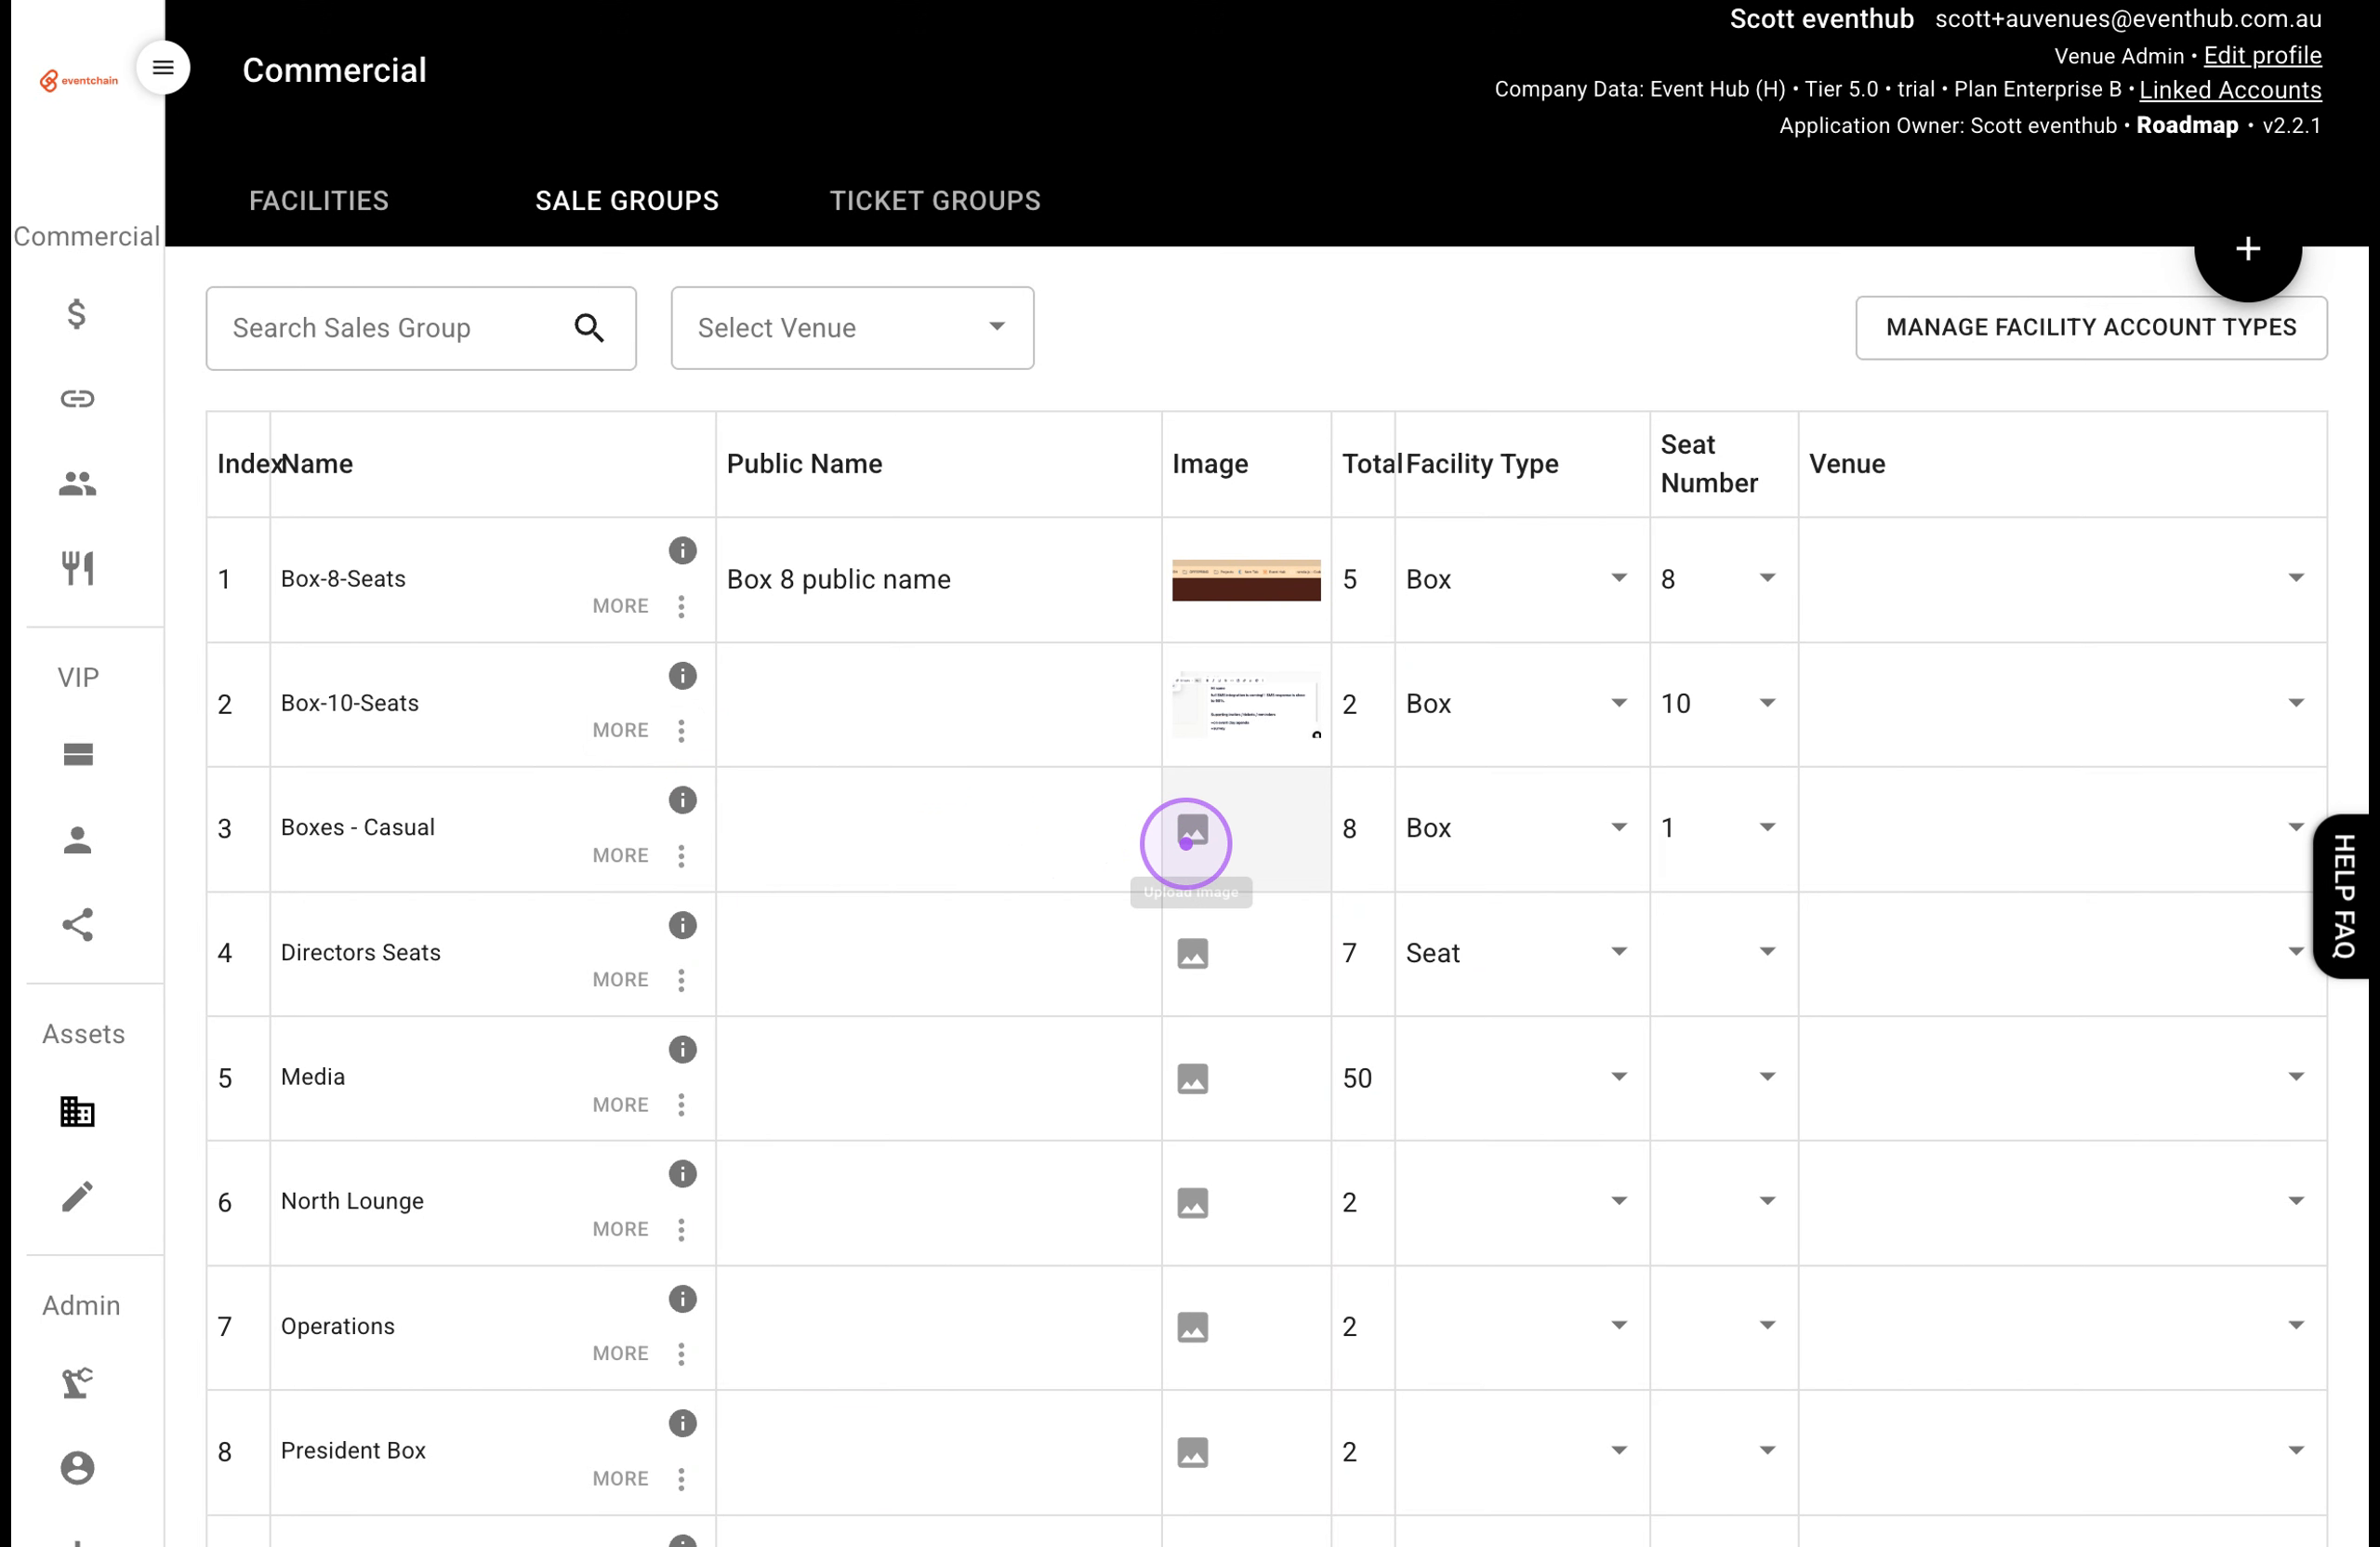Viewport: 2380px width, 1547px height.
Task: Focus the Search Sales Group field
Action: click(421, 328)
